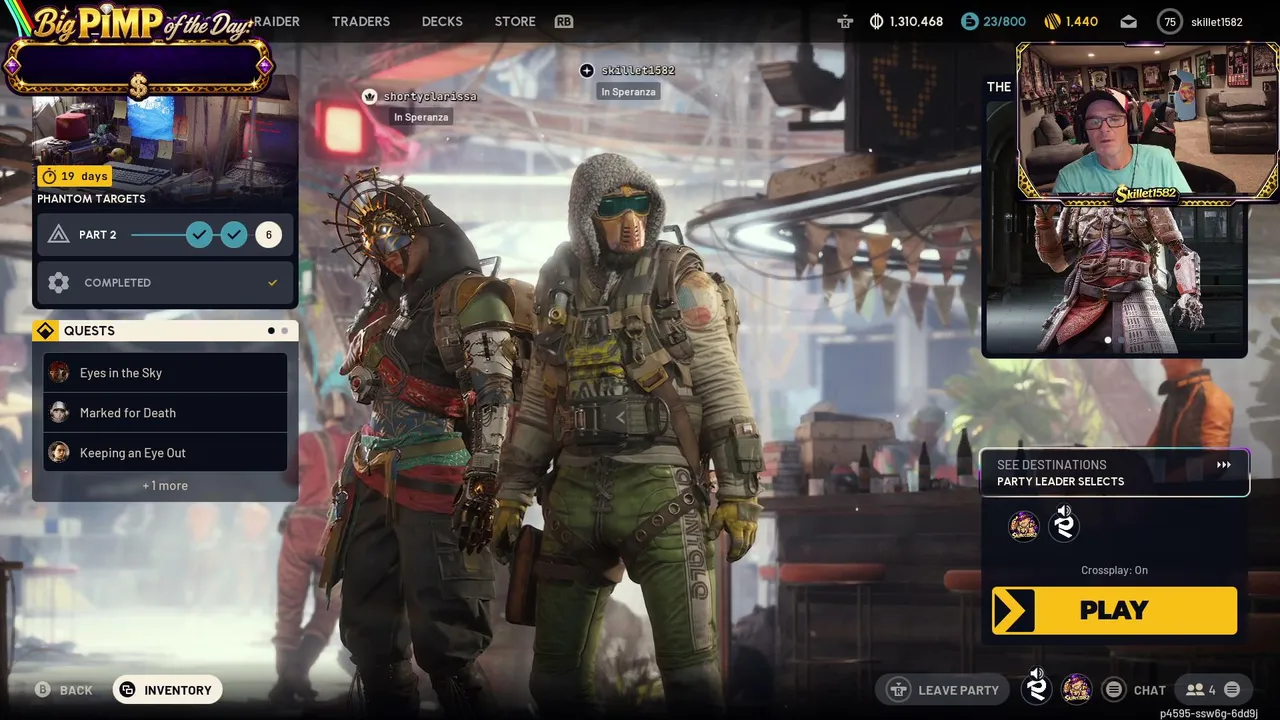
Task: Click the white logo party avatar above Crossplay
Action: pyautogui.click(x=1063, y=526)
